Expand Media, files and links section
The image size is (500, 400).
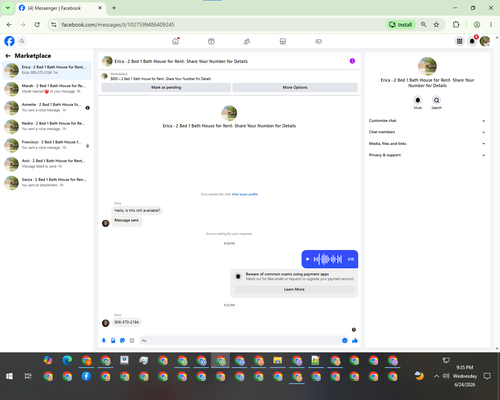tap(427, 144)
